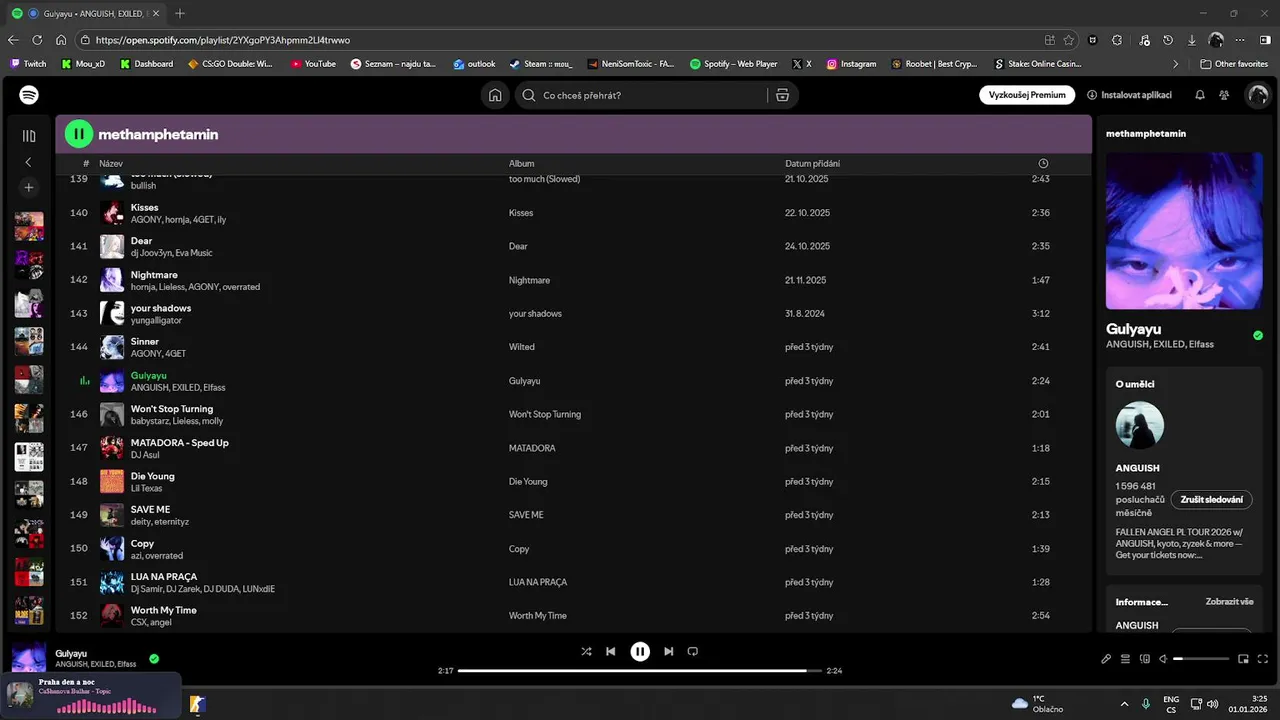This screenshot has width=1280, height=720.
Task: Sort tracks by Název column
Action: point(111,163)
